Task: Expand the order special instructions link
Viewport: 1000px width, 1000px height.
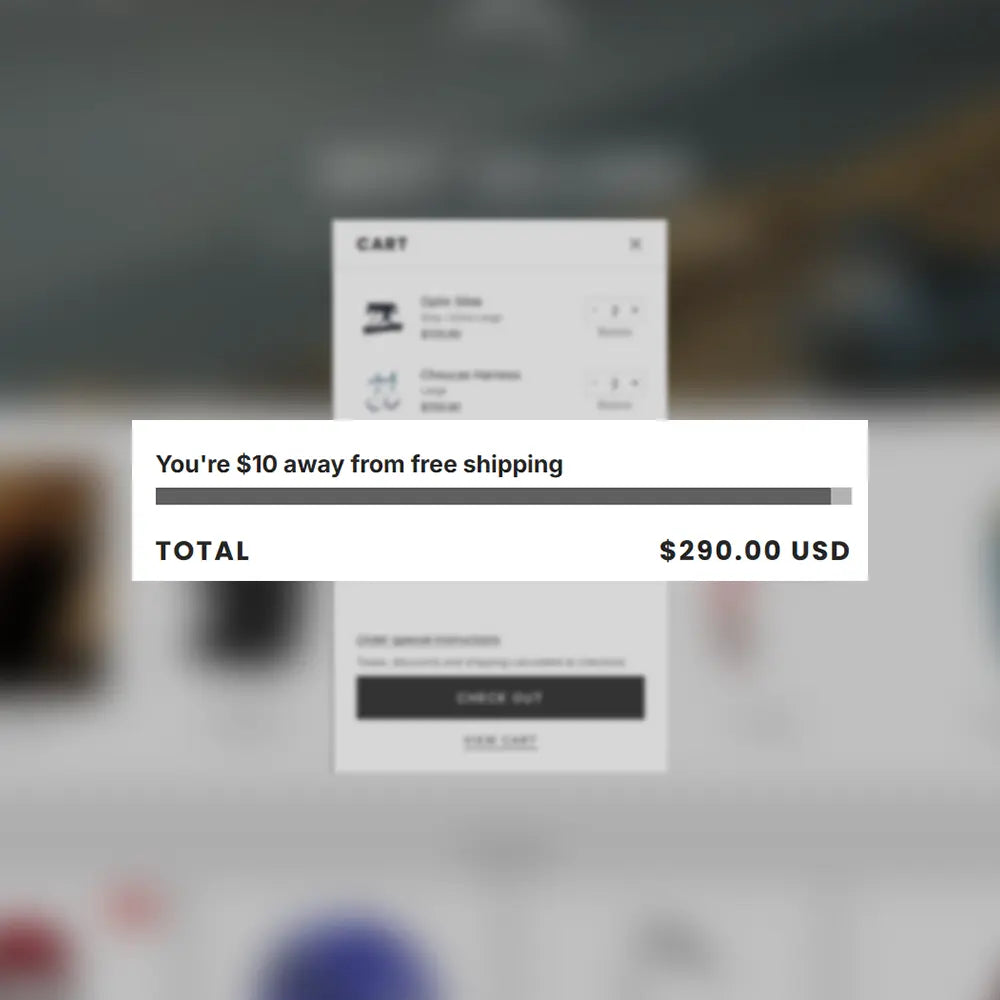Action: 428,640
